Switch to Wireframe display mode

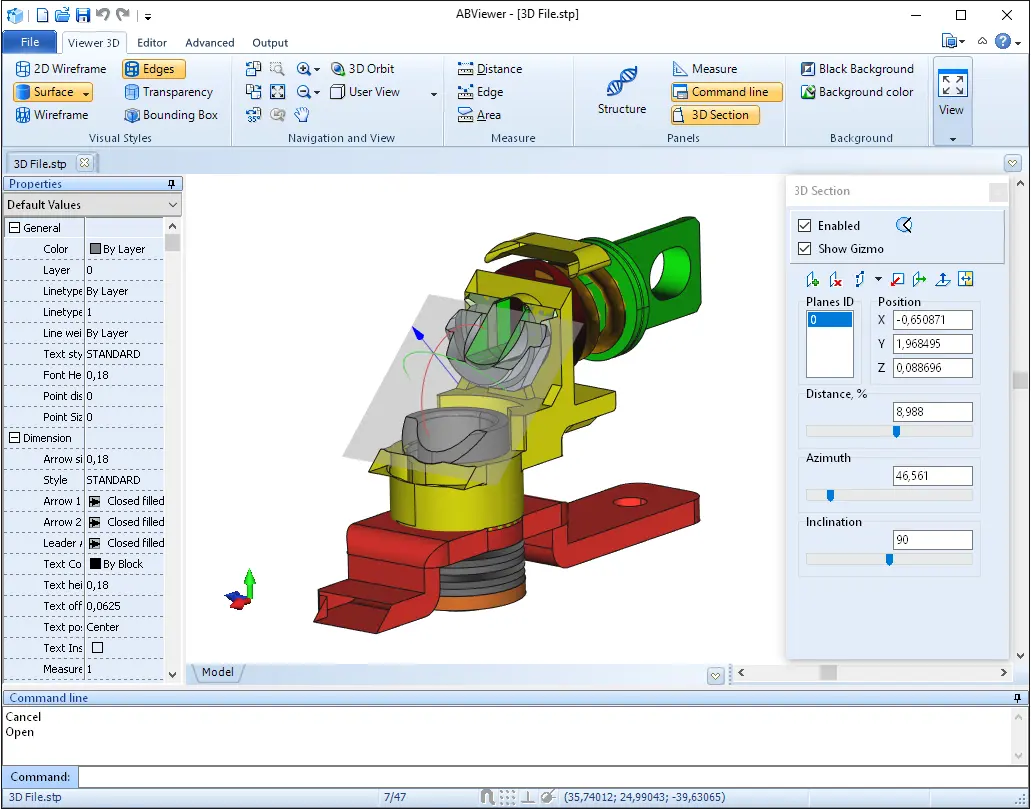tap(52, 115)
